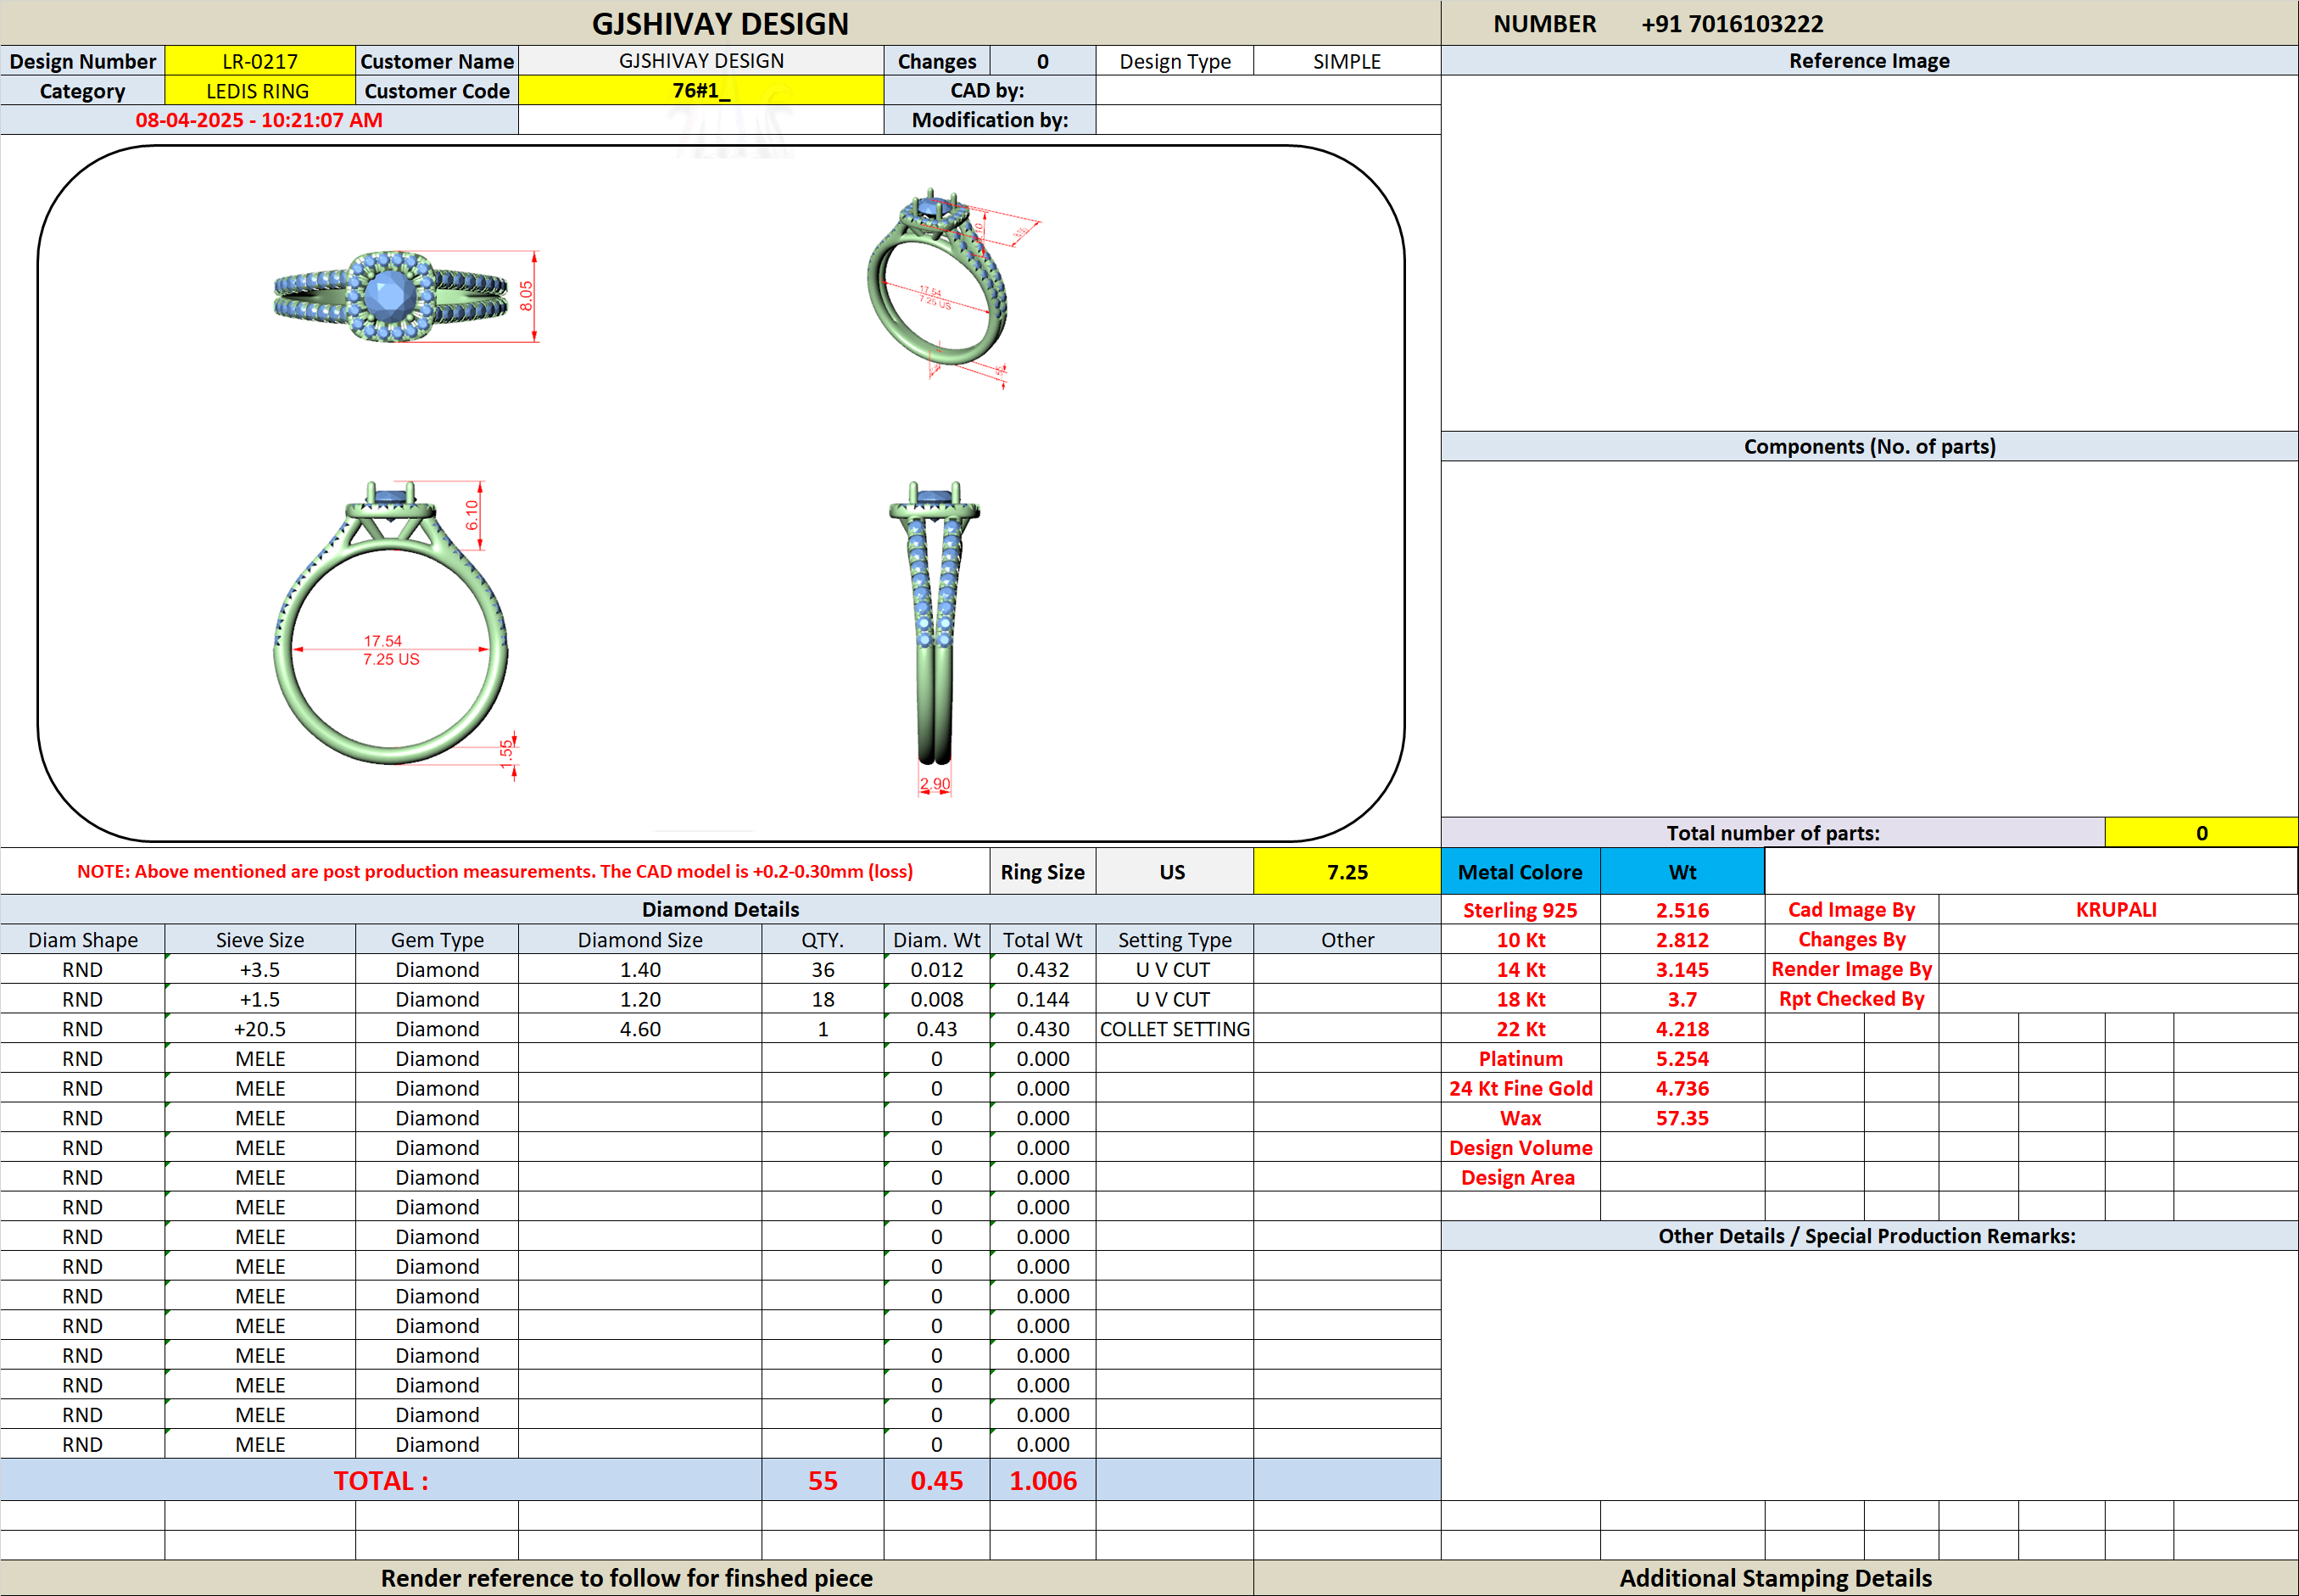Image resolution: width=2299 pixels, height=1596 pixels.
Task: Select the 24 Kt Fine Gold weight 4.736
Action: click(1682, 1088)
